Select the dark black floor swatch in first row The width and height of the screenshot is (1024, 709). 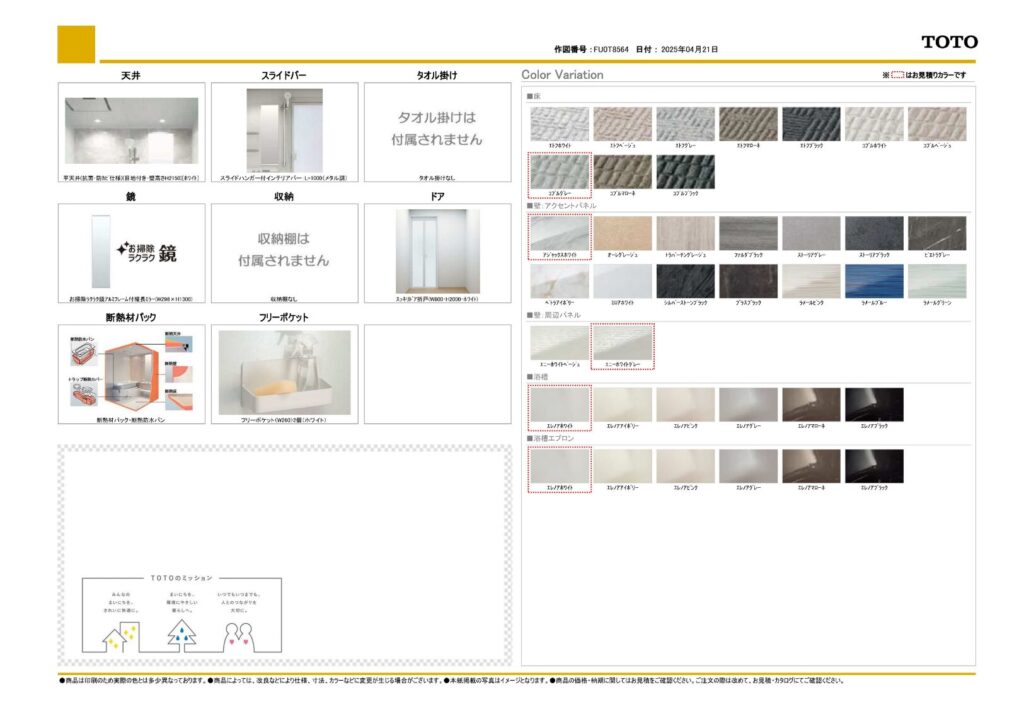pyautogui.click(x=810, y=124)
